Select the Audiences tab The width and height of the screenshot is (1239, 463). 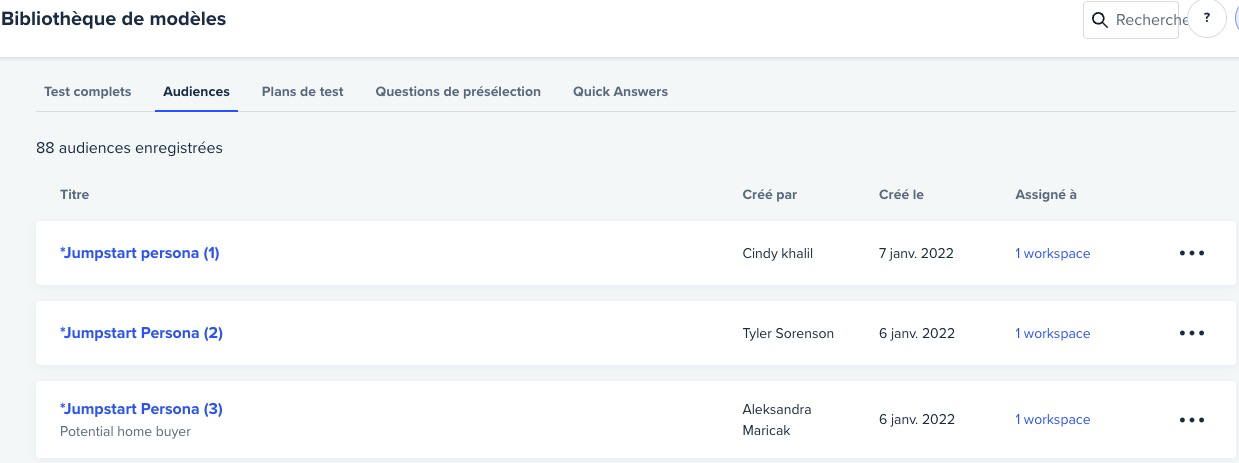coord(197,91)
